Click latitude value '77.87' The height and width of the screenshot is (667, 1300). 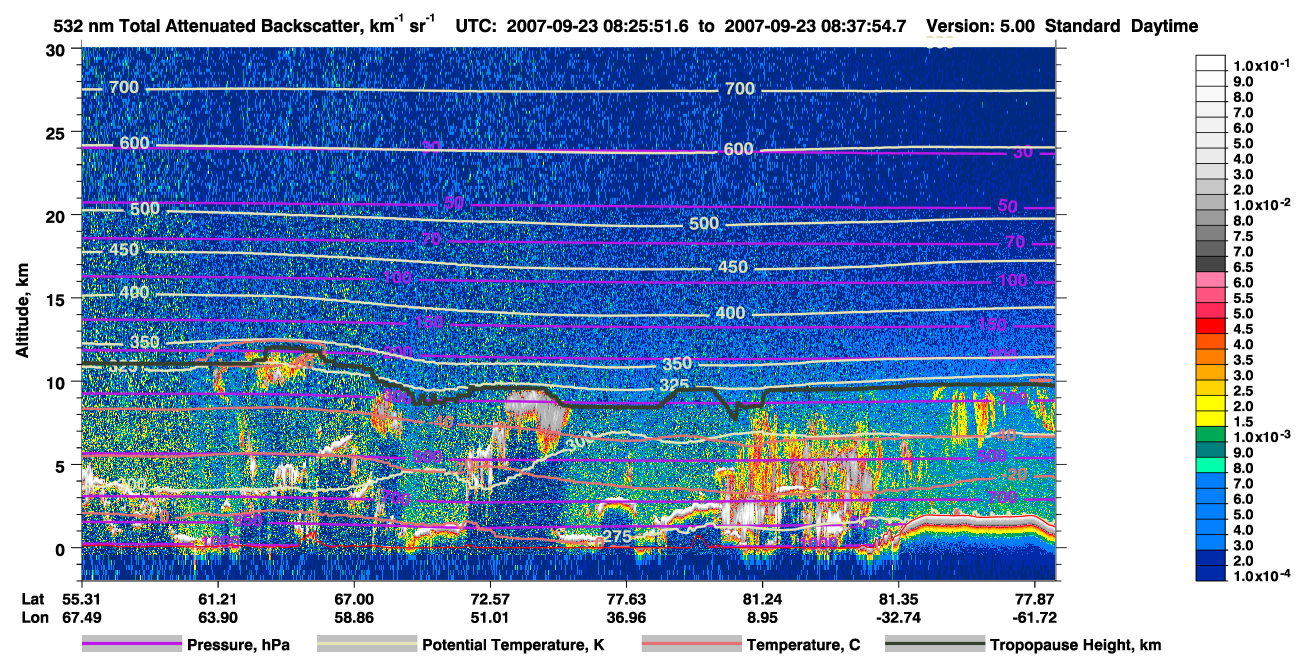1034,599
